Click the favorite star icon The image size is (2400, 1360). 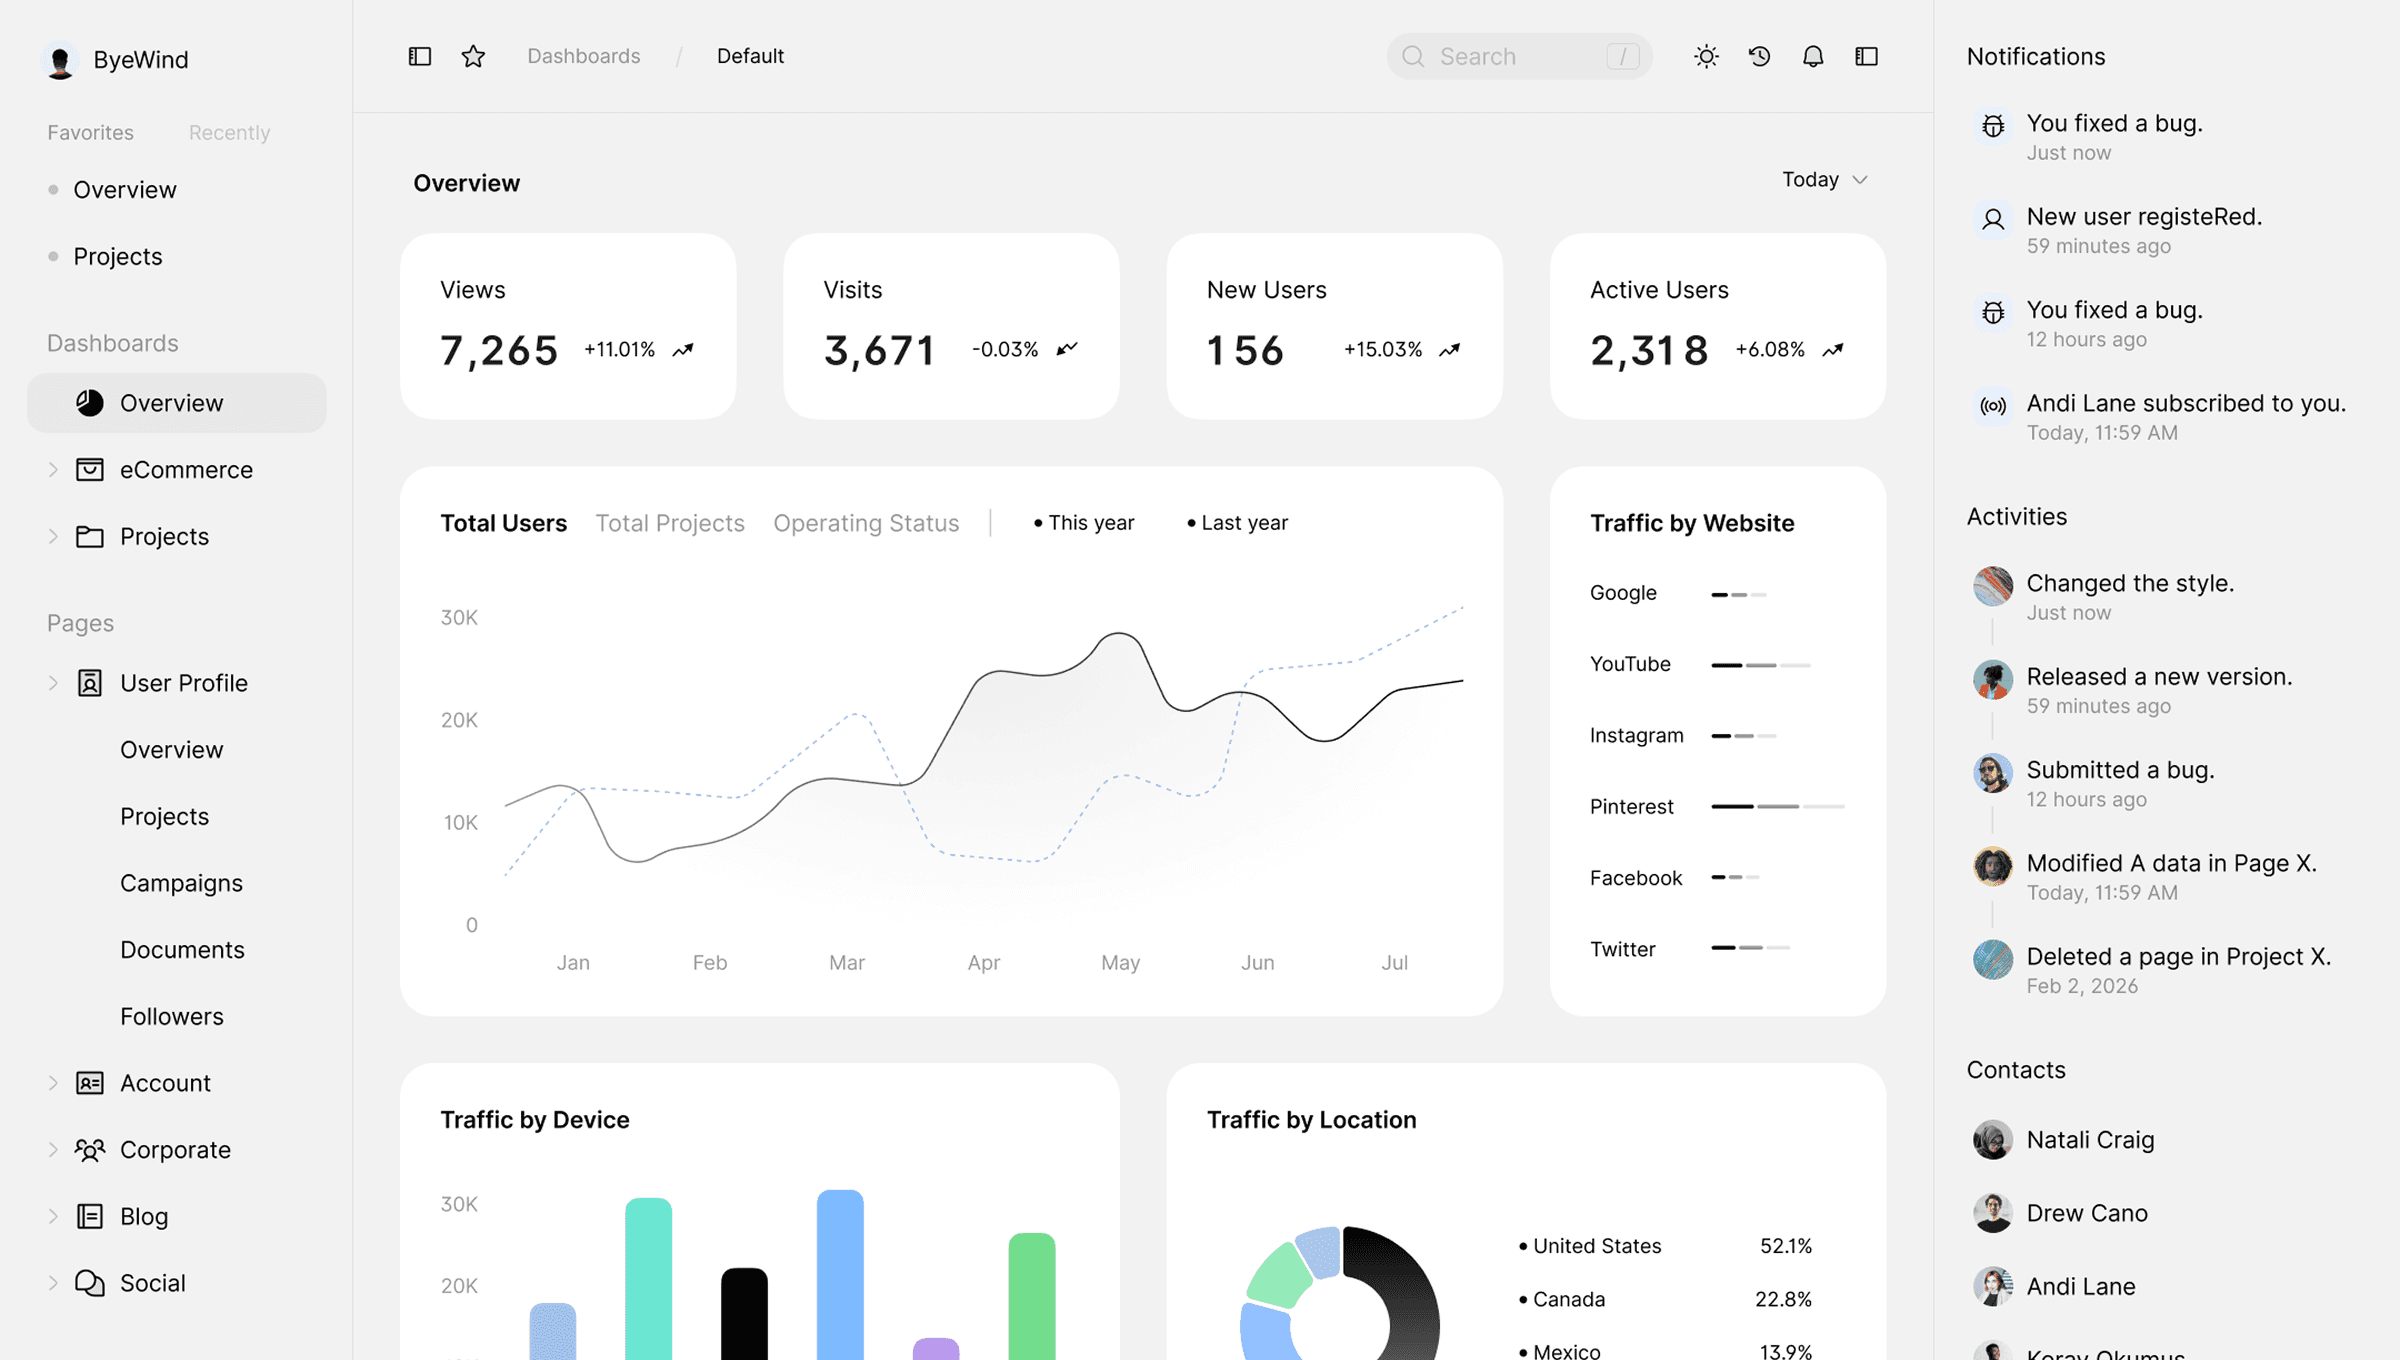coord(473,56)
